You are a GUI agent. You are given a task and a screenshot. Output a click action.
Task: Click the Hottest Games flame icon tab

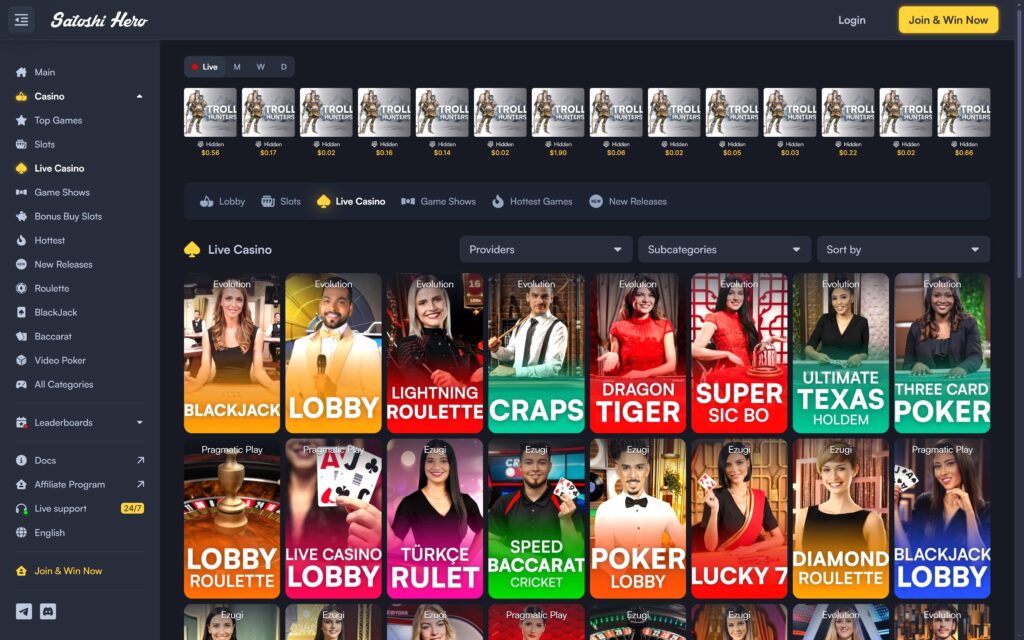tap(498, 201)
